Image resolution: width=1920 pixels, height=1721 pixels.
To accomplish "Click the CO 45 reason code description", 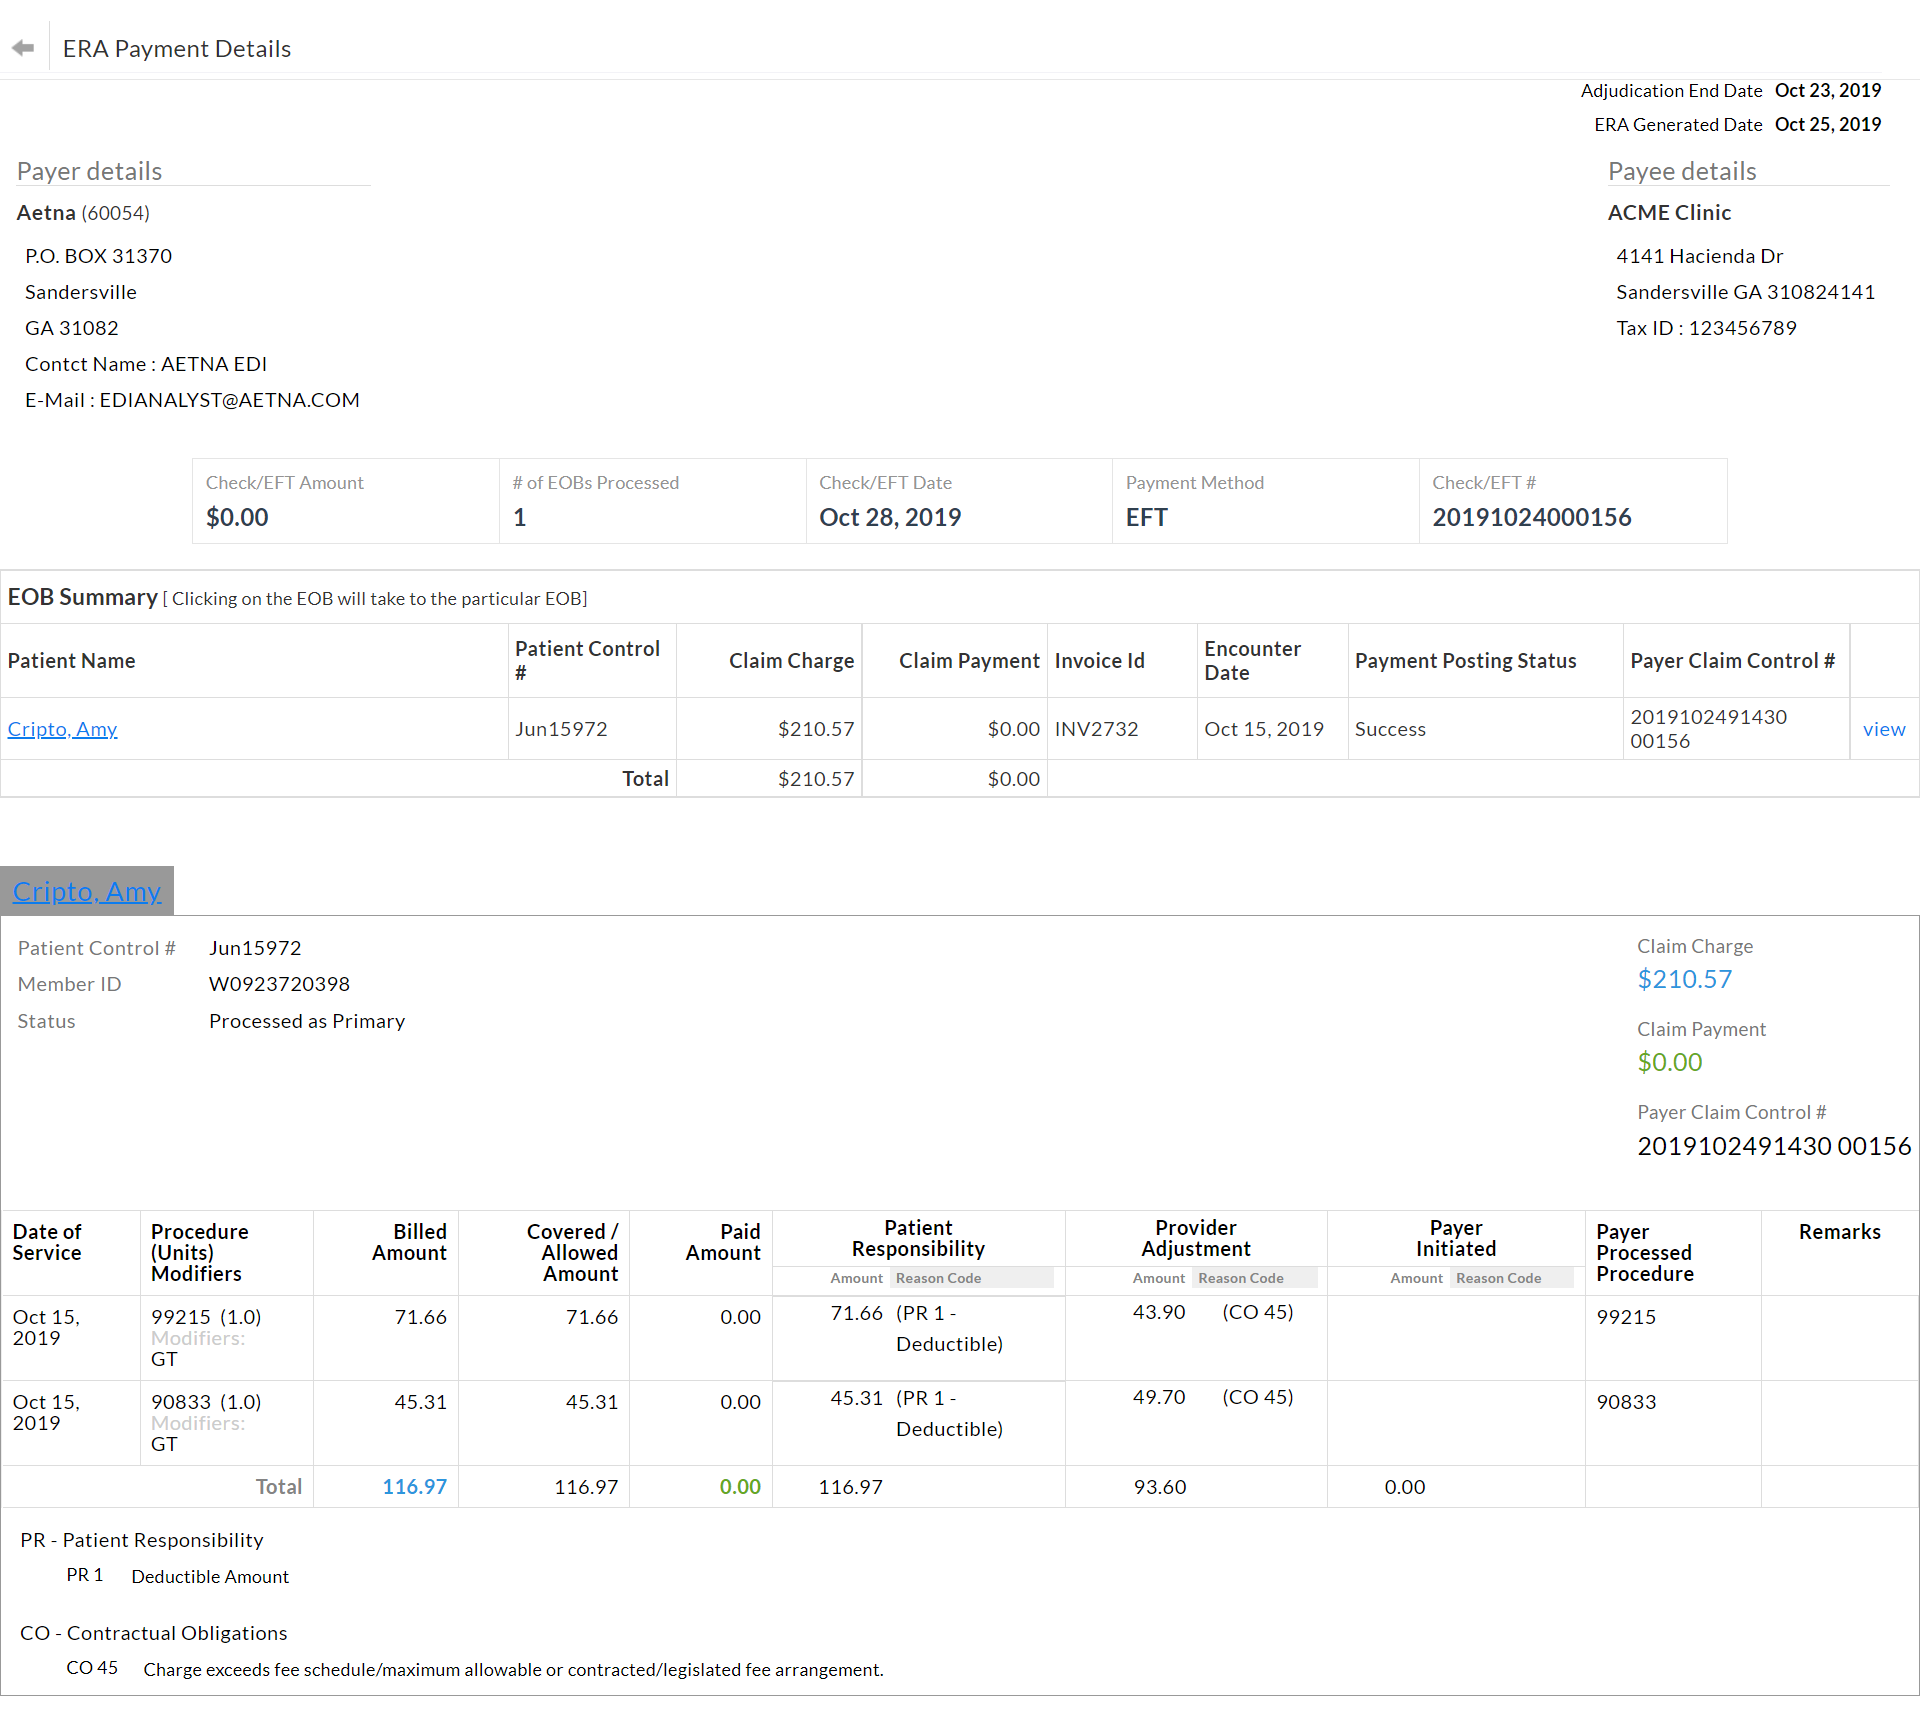I will 513,1669.
